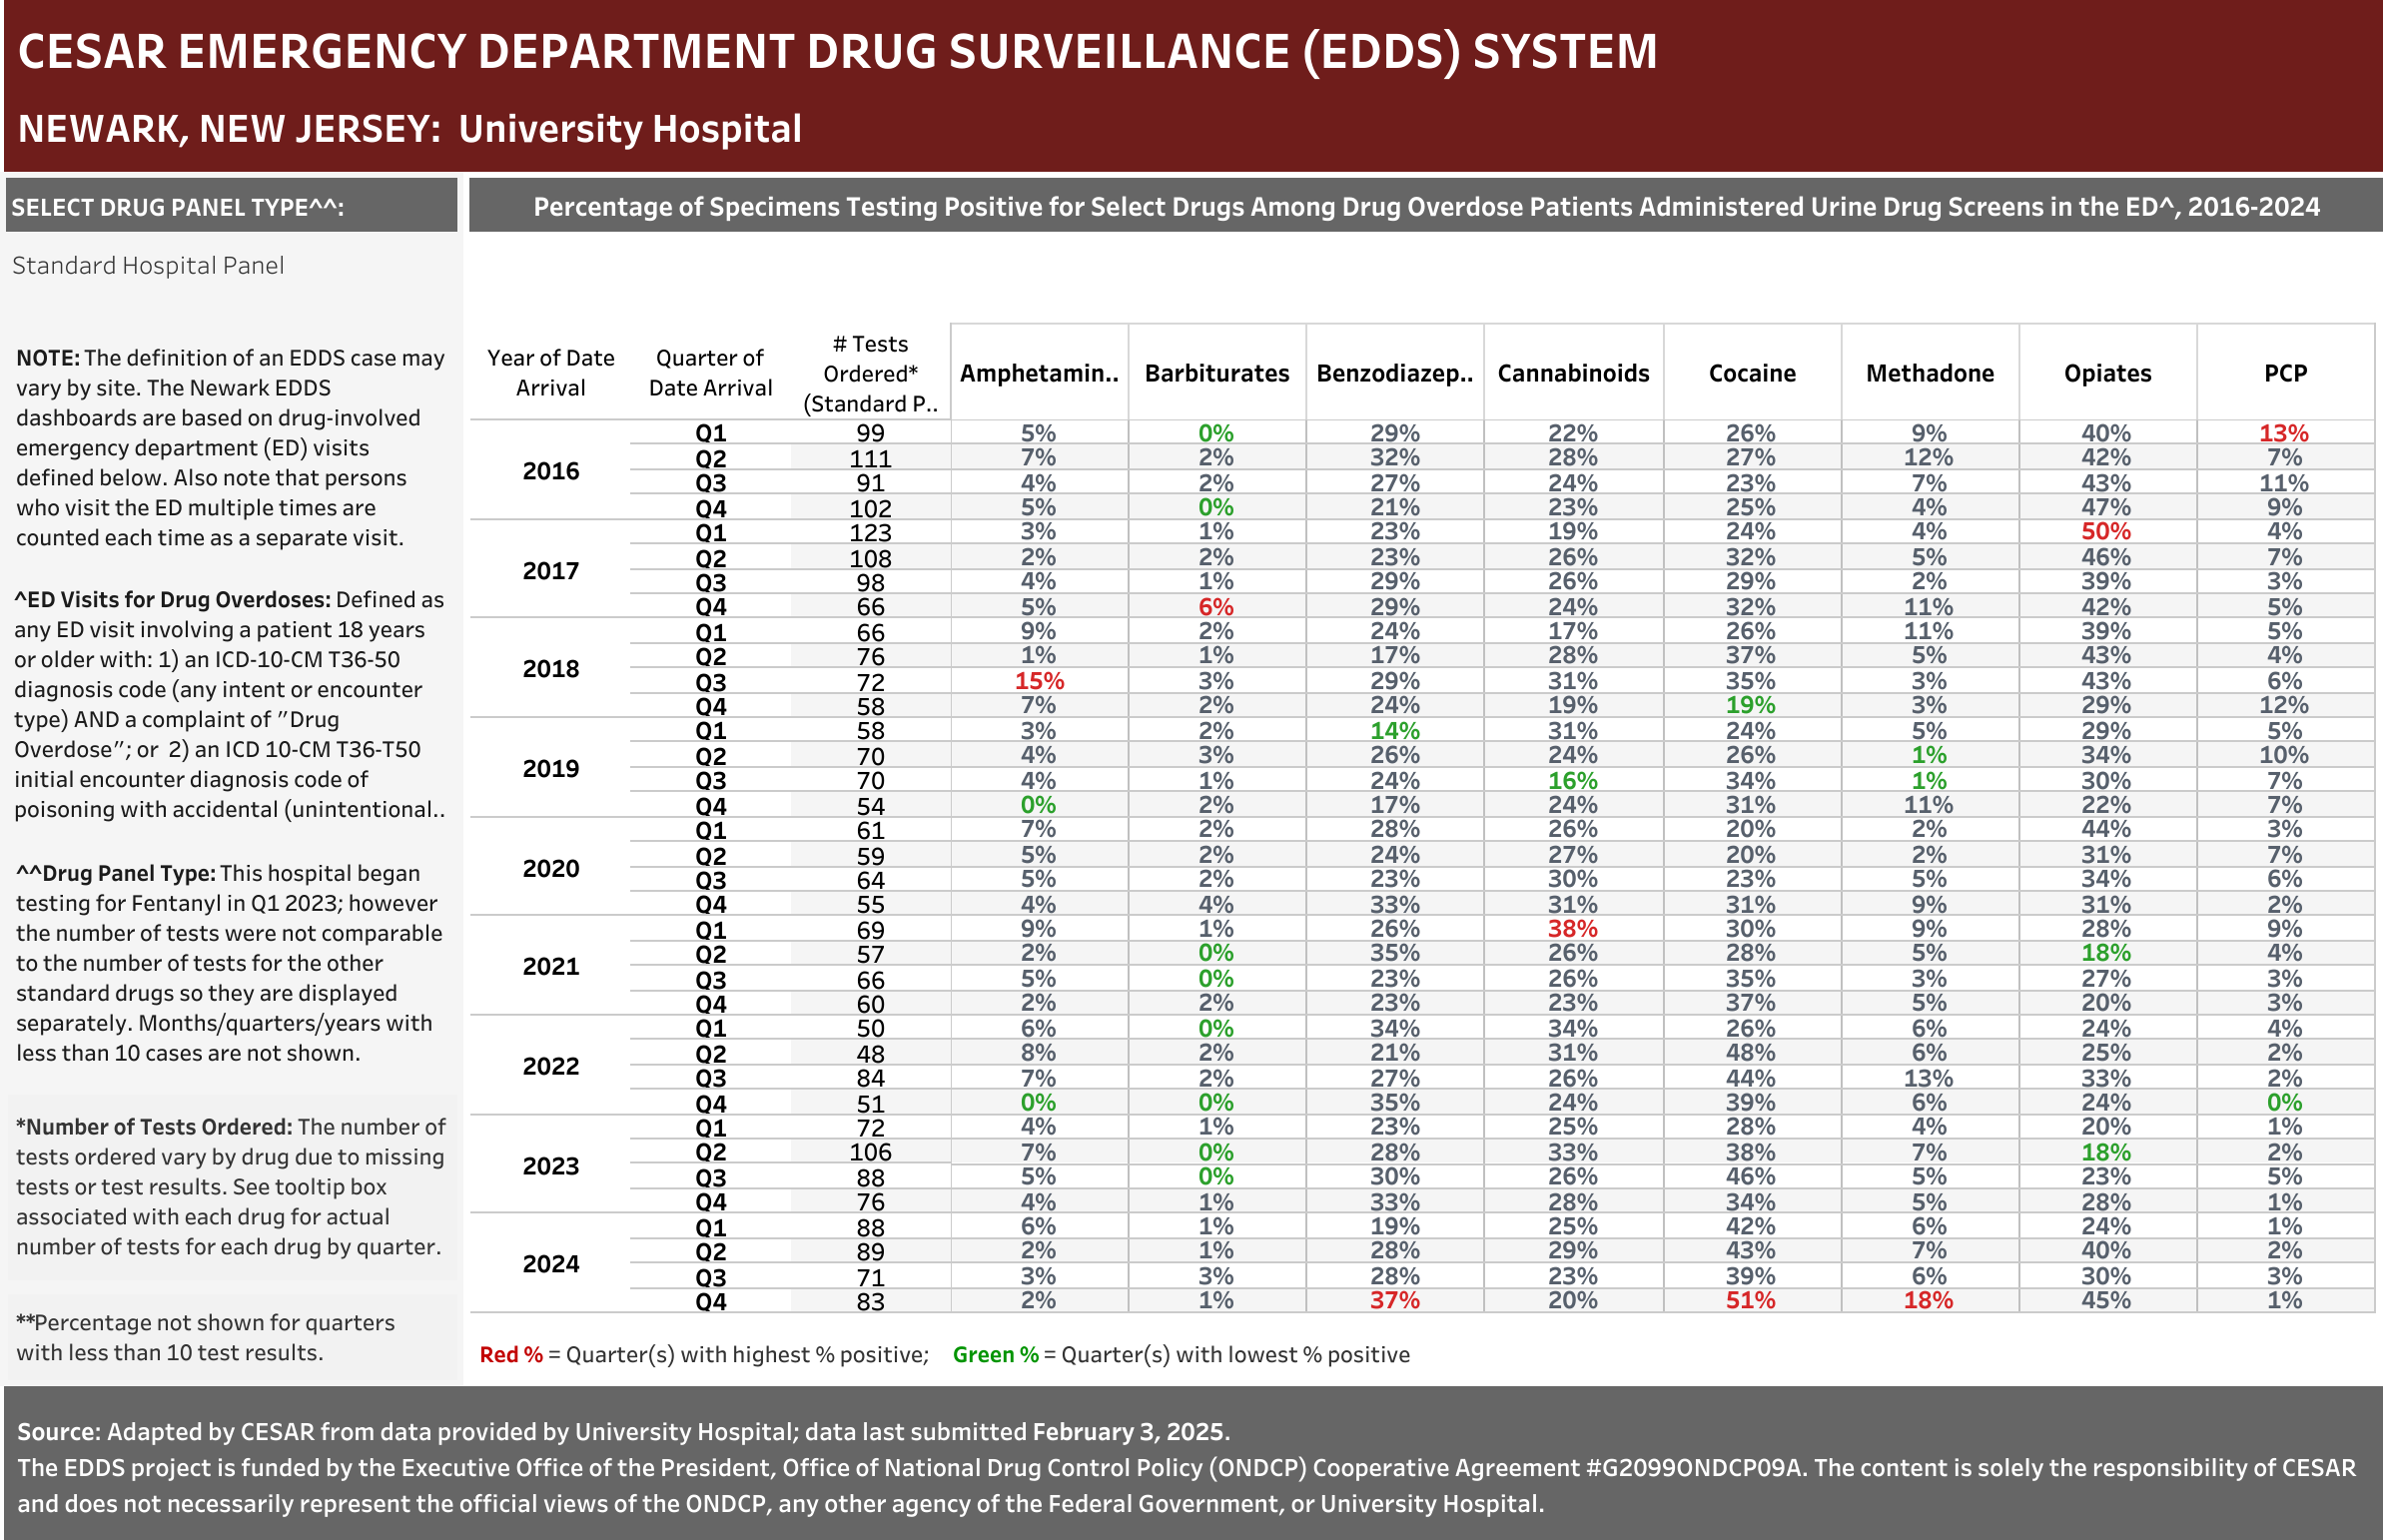Click the red 6% Barbiturates value in 2017 Q4

pyautogui.click(x=1216, y=607)
